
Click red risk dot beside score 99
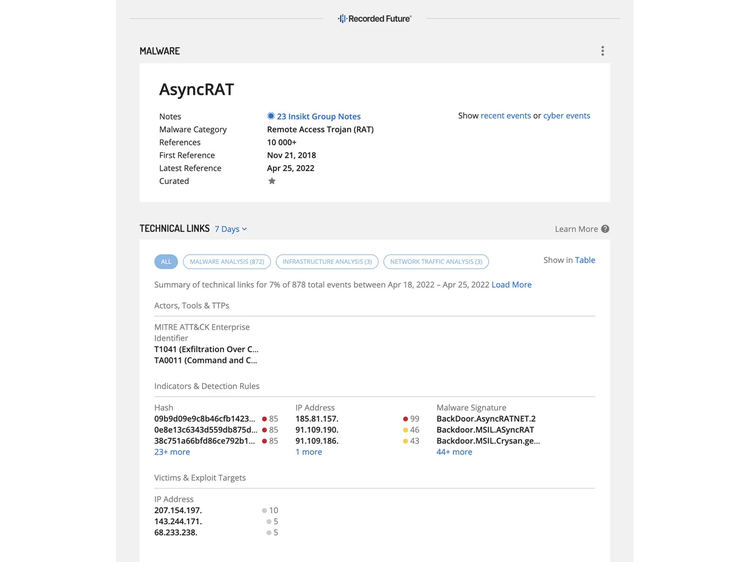pyautogui.click(x=403, y=418)
